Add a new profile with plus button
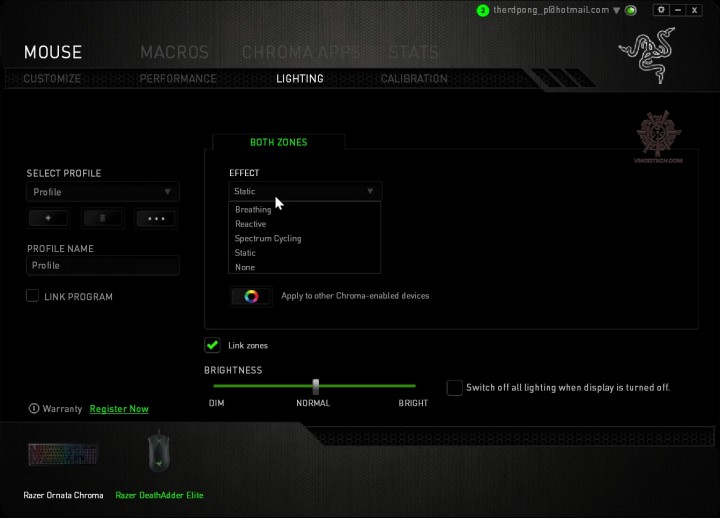This screenshot has height=518, width=720. point(48,218)
